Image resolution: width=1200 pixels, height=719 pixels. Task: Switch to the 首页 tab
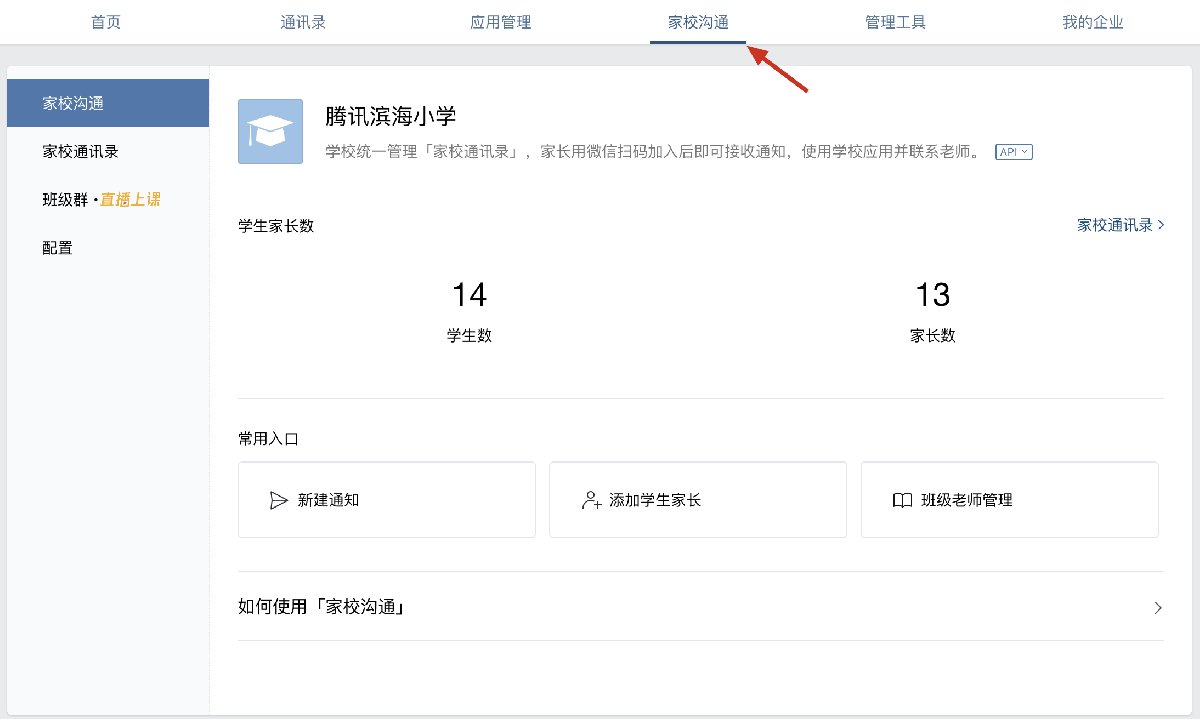coord(106,22)
